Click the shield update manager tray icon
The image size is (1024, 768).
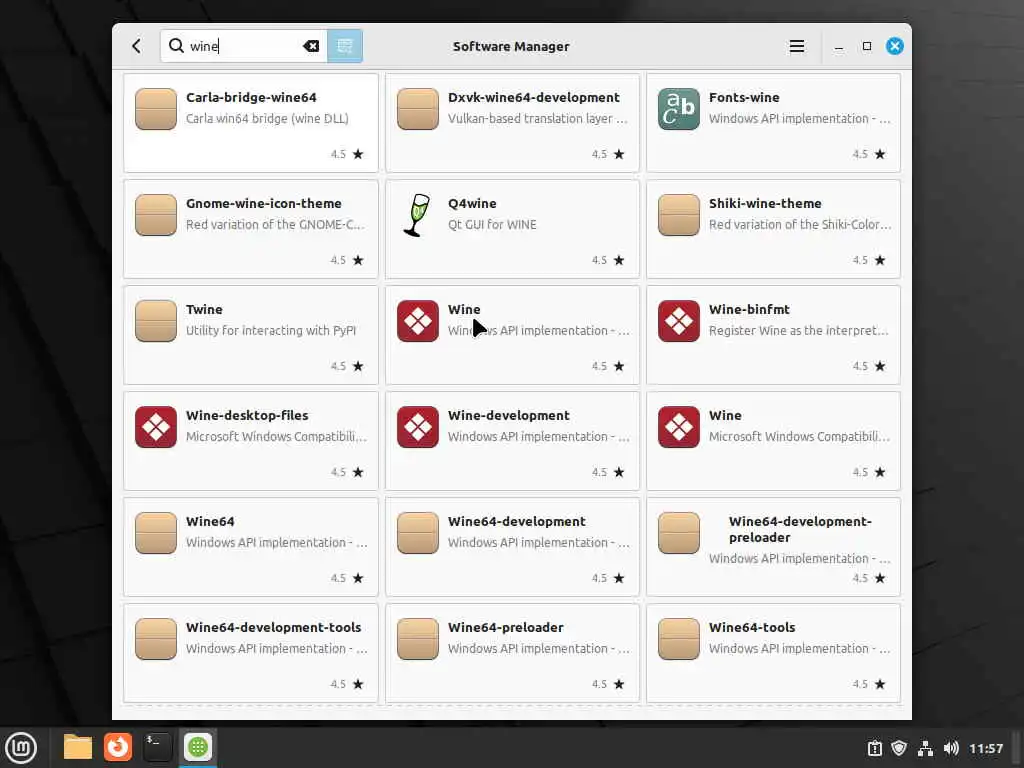(x=899, y=748)
